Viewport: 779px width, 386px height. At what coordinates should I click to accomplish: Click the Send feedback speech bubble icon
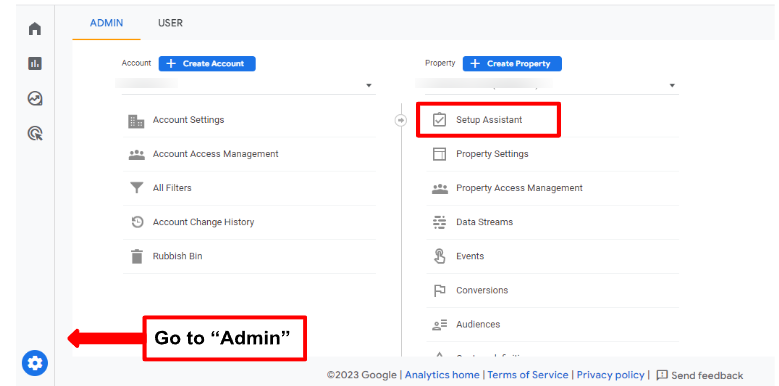point(662,375)
